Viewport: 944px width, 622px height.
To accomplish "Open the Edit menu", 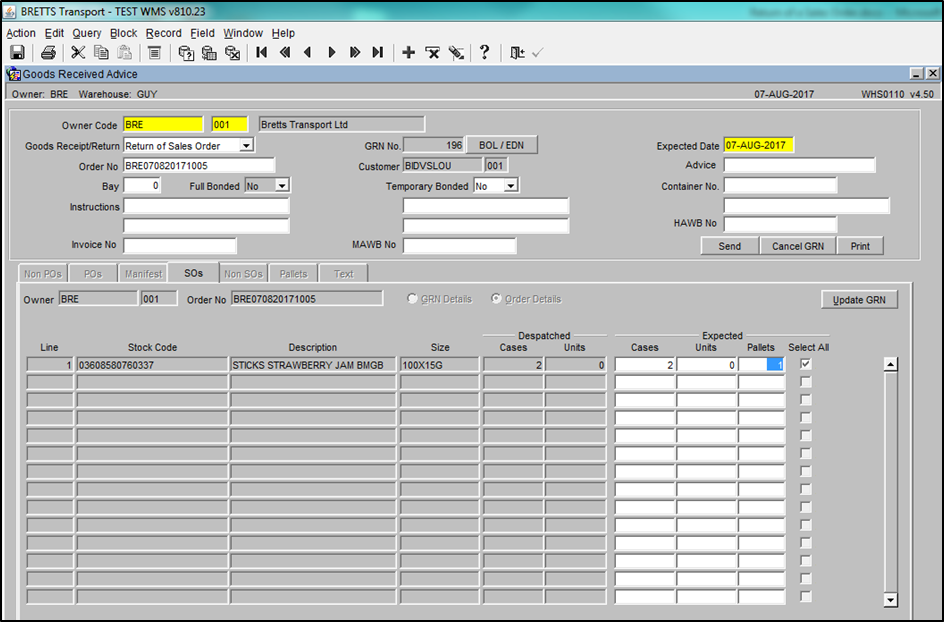I will coord(54,33).
